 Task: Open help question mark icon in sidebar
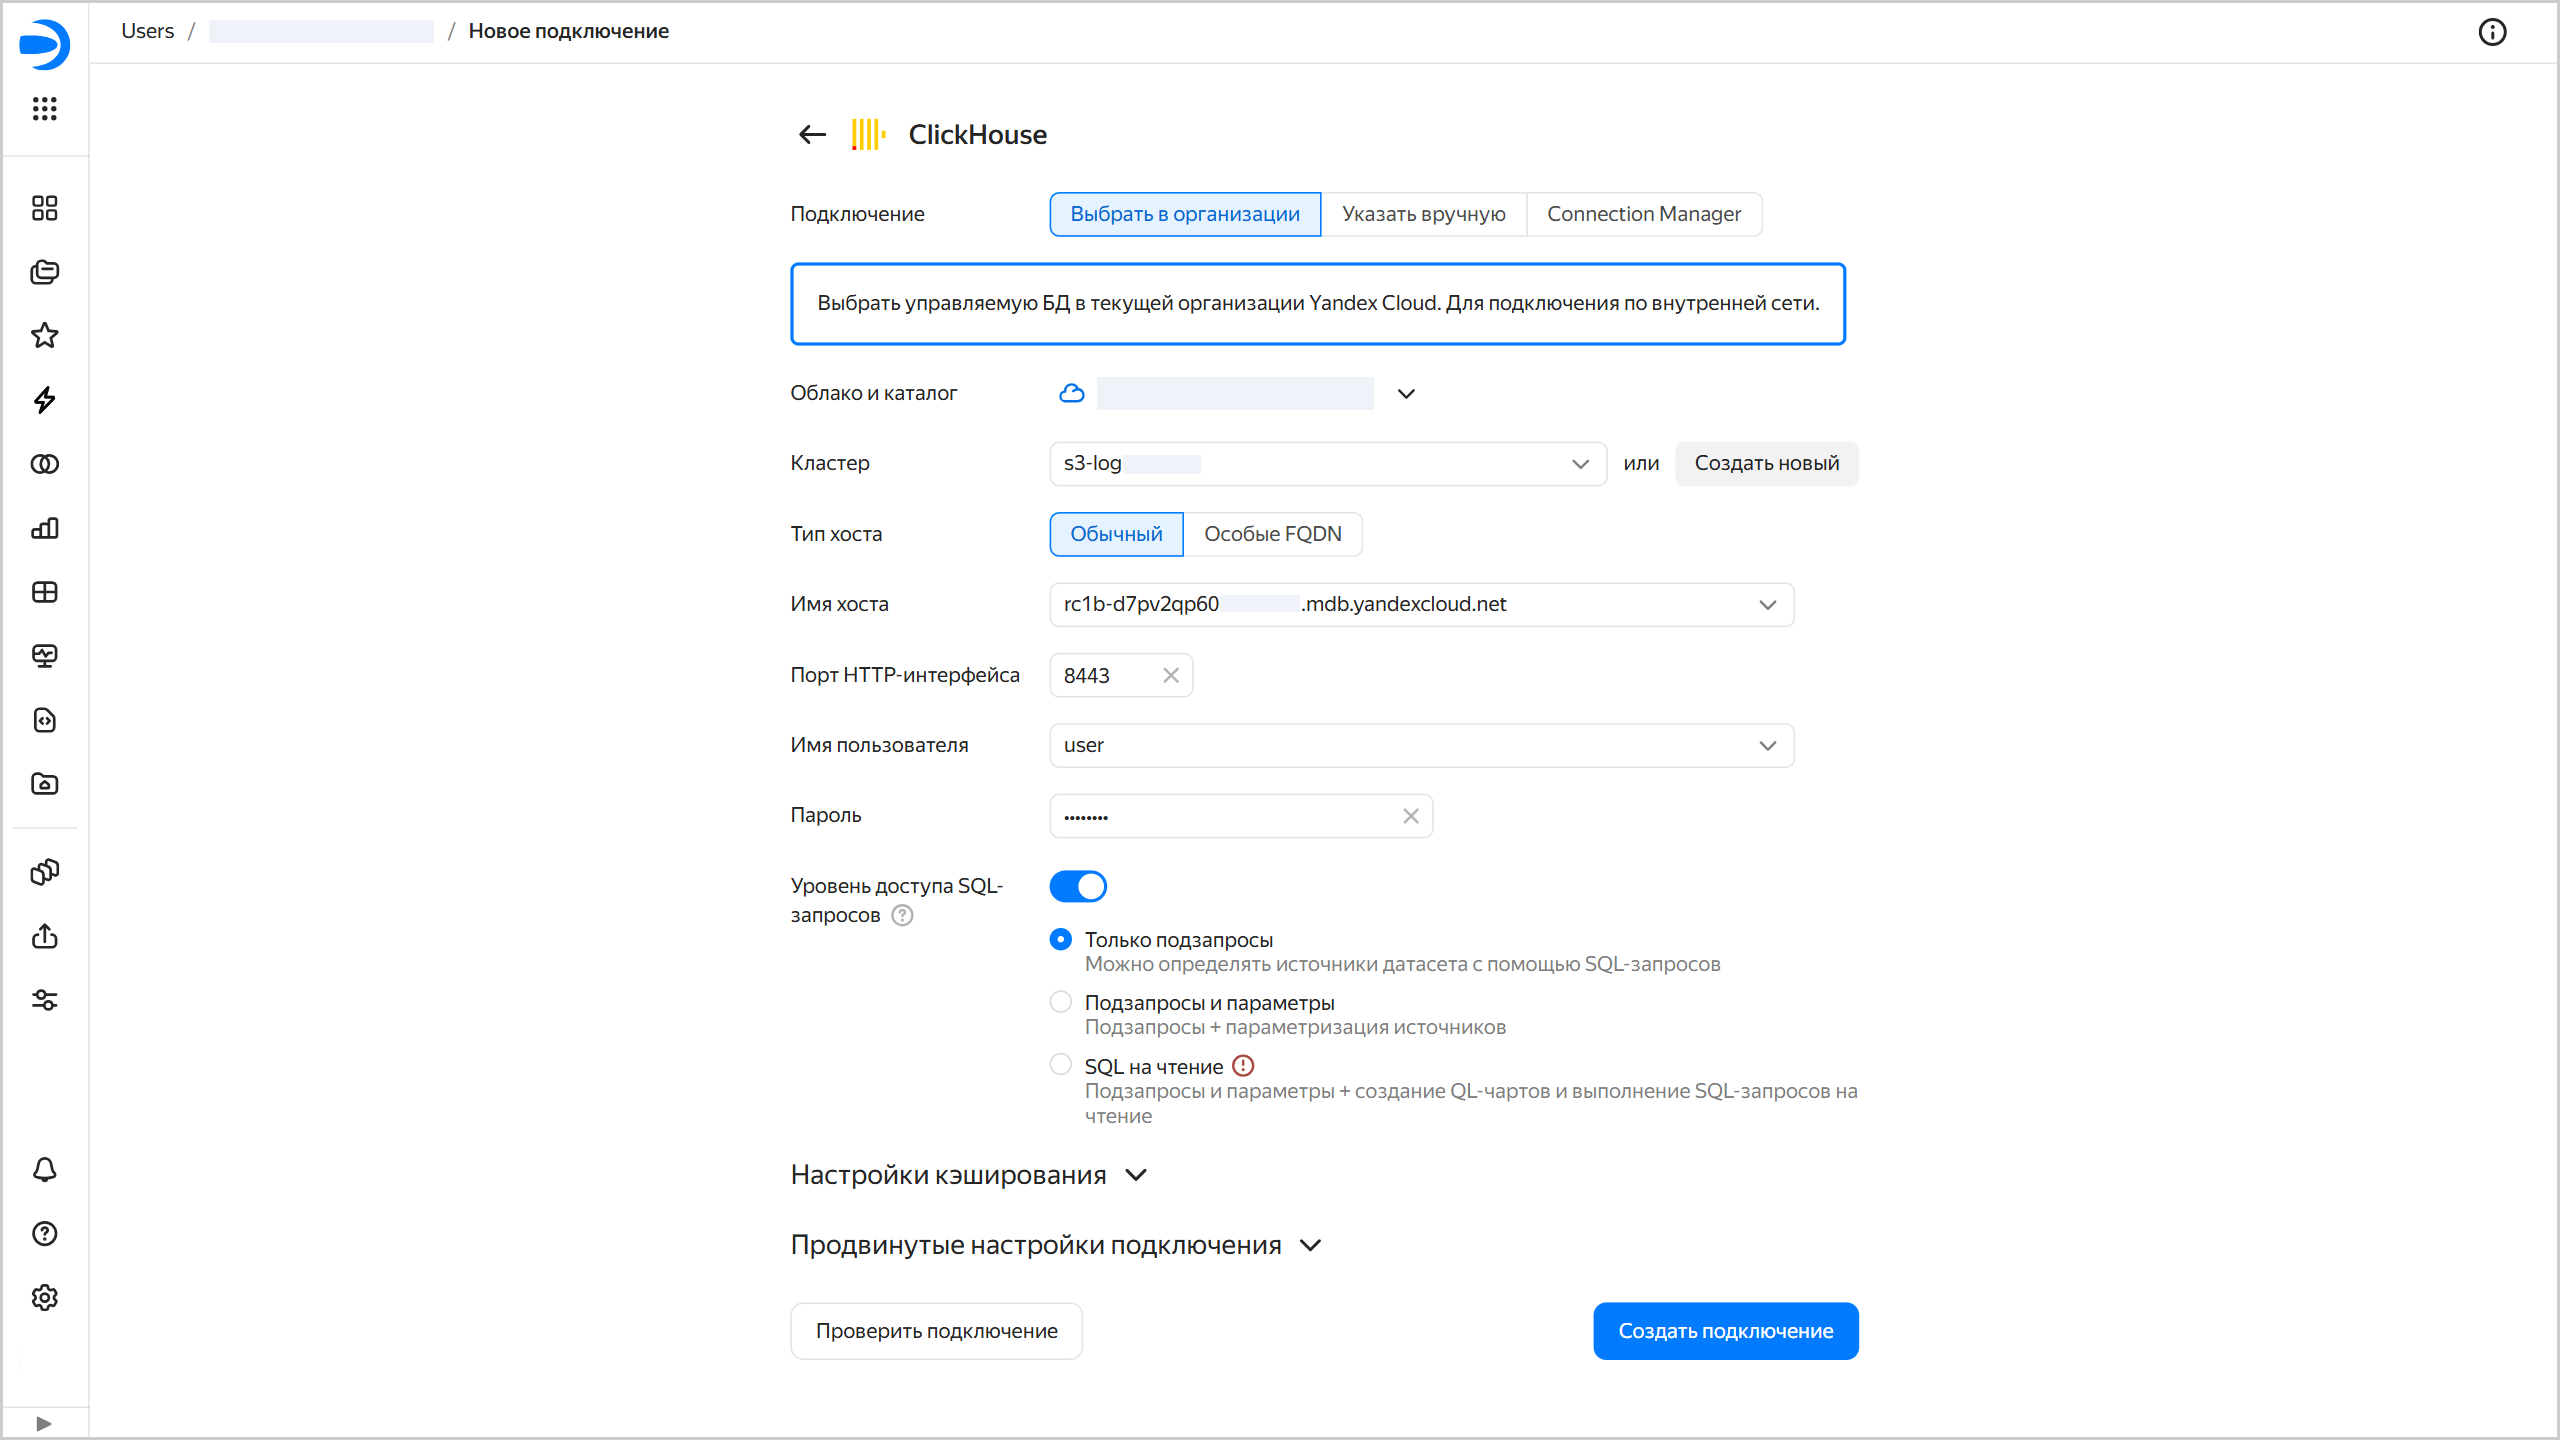click(x=45, y=1234)
